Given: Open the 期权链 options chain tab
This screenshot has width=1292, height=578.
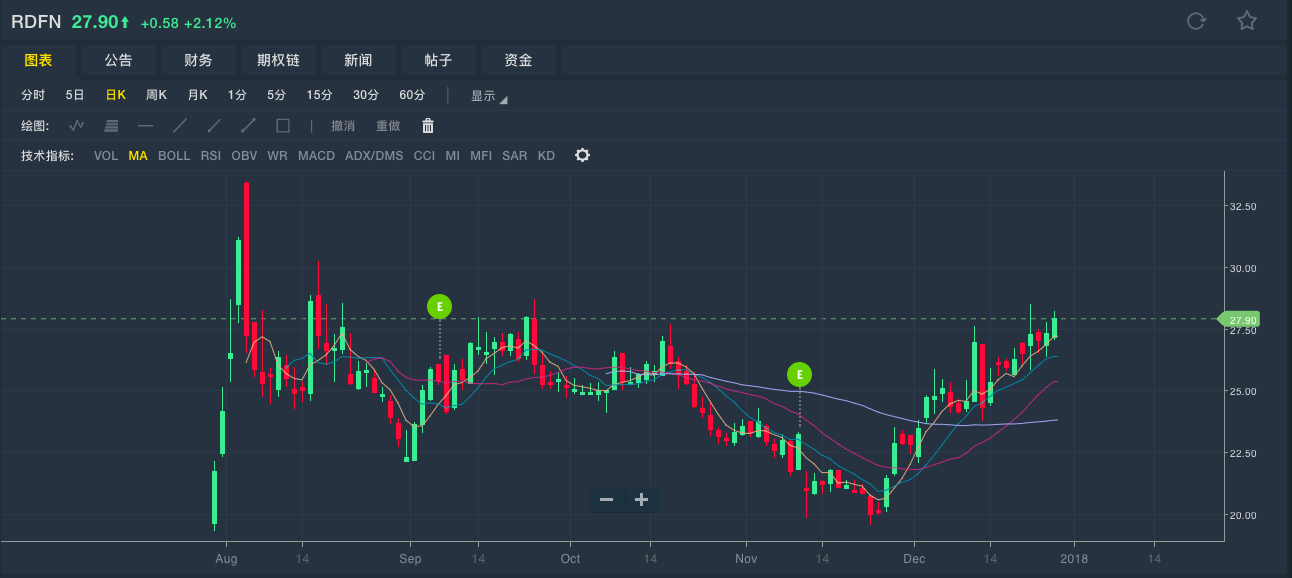Looking at the screenshot, I should point(278,60).
